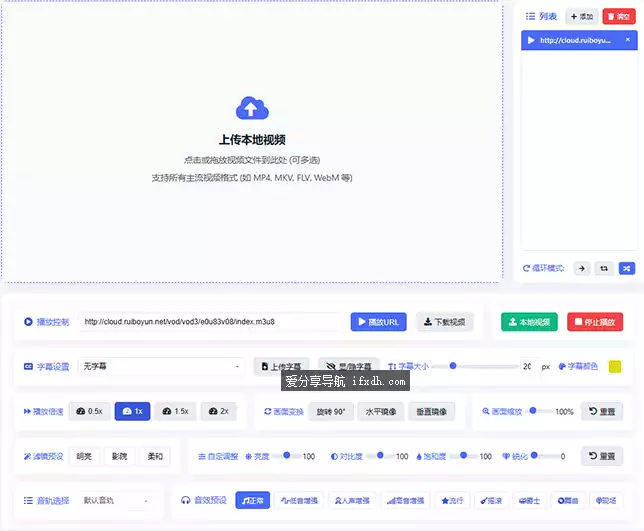644x531 pixels.
Task: Click the 上传本地视频 upload heading
Action: [x=252, y=140]
